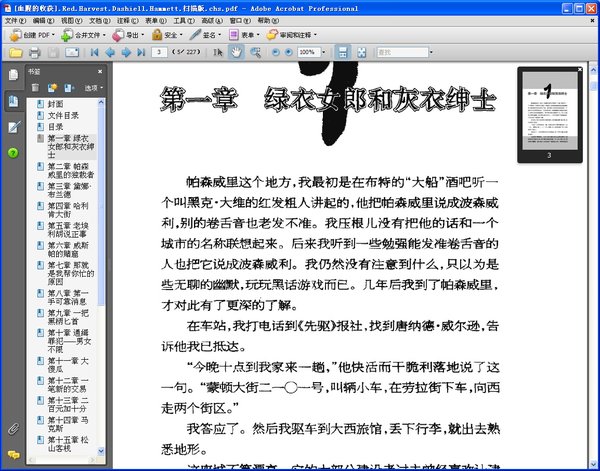
Task: Open the 表单 forms toolbar dropdown
Action: pyautogui.click(x=244, y=35)
